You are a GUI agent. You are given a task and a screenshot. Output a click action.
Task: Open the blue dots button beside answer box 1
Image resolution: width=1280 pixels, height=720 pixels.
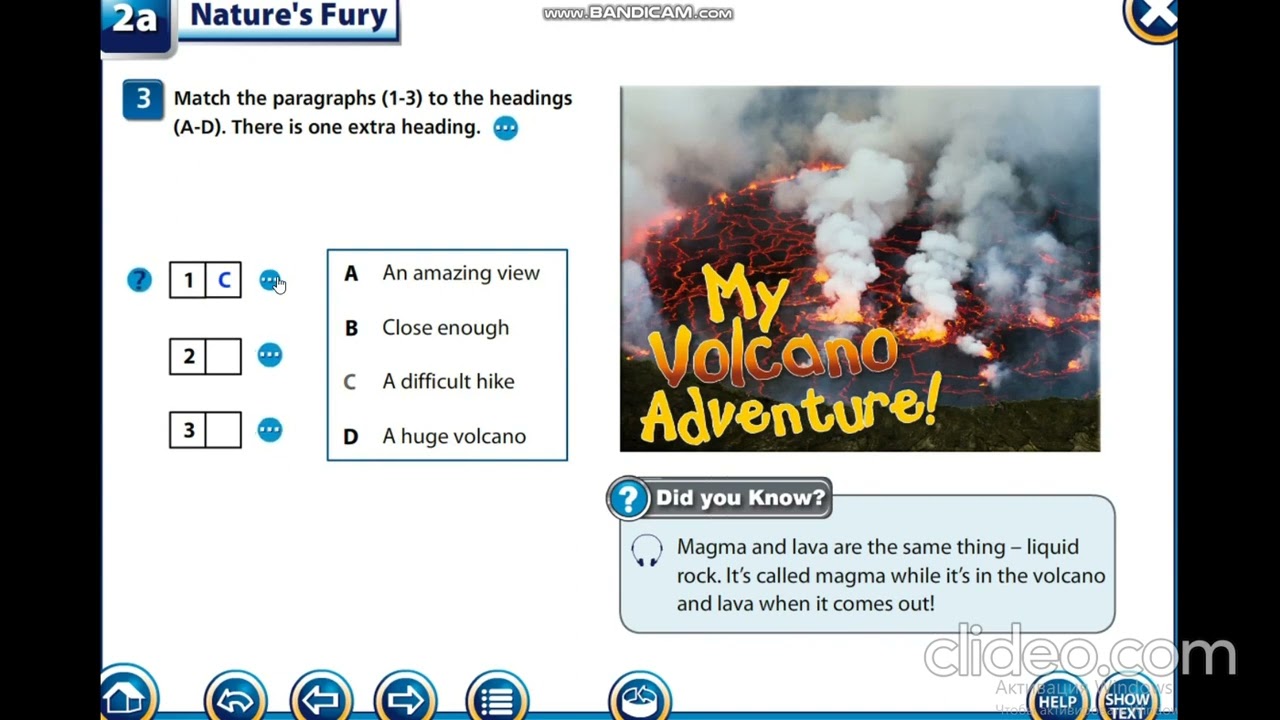(270, 281)
